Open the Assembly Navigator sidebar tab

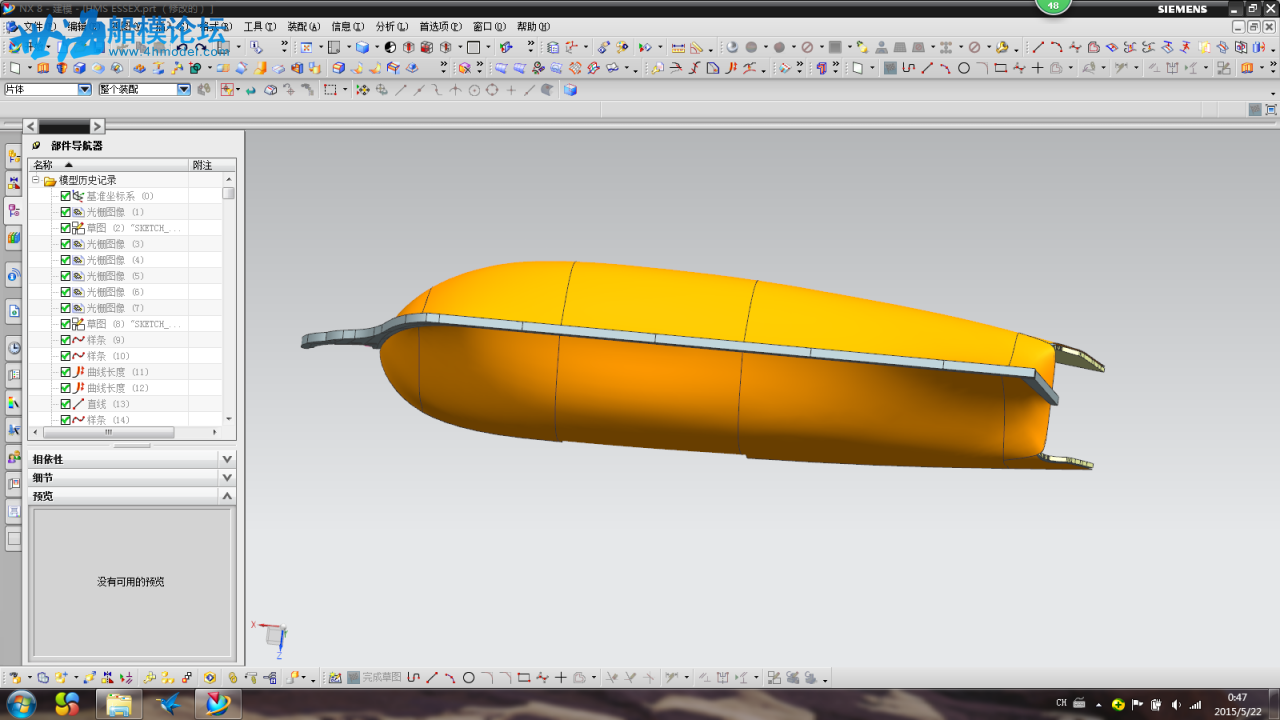click(14, 156)
